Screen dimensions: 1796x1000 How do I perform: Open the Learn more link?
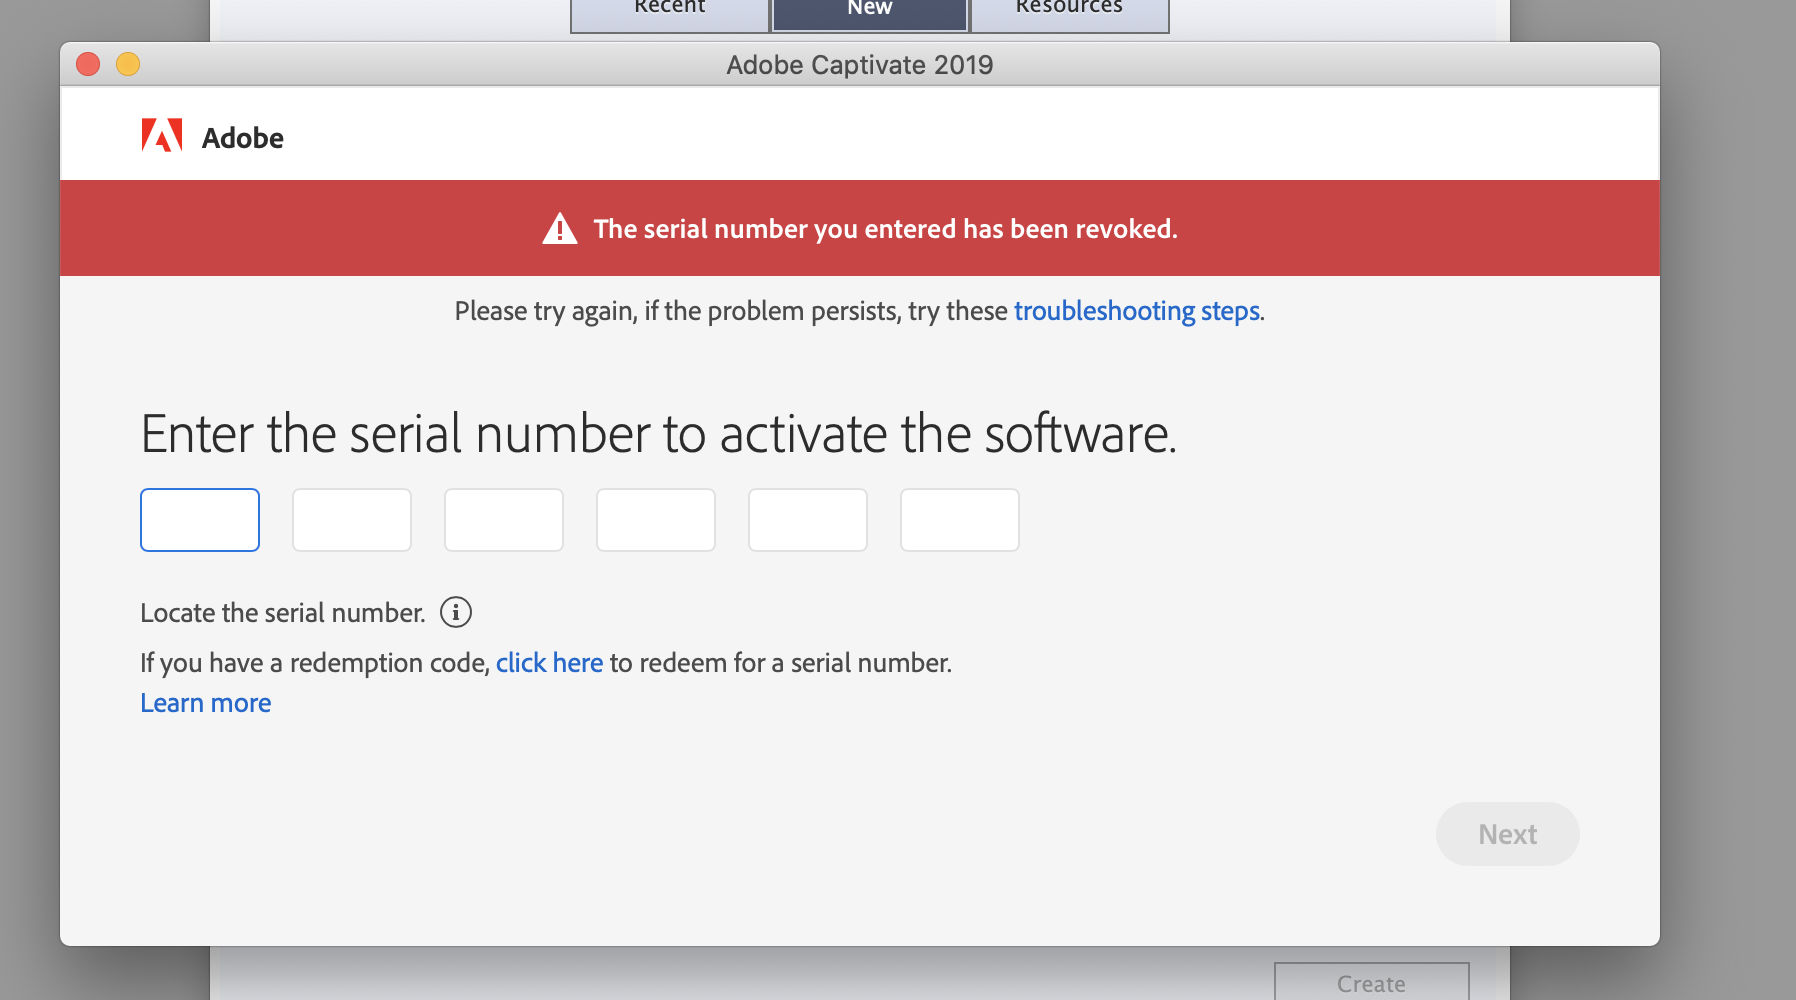coord(206,703)
